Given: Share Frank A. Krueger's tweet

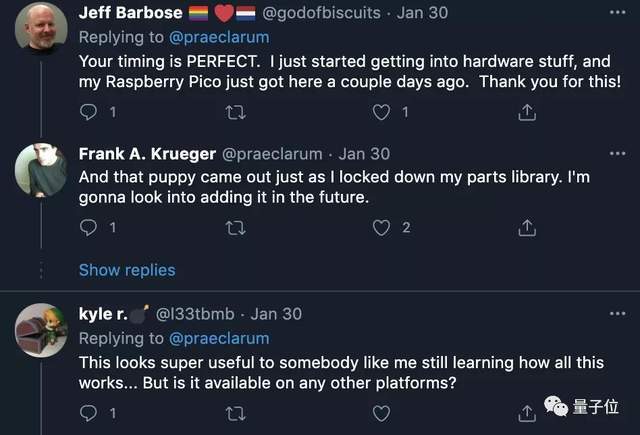Looking at the screenshot, I should pyautogui.click(x=527, y=228).
